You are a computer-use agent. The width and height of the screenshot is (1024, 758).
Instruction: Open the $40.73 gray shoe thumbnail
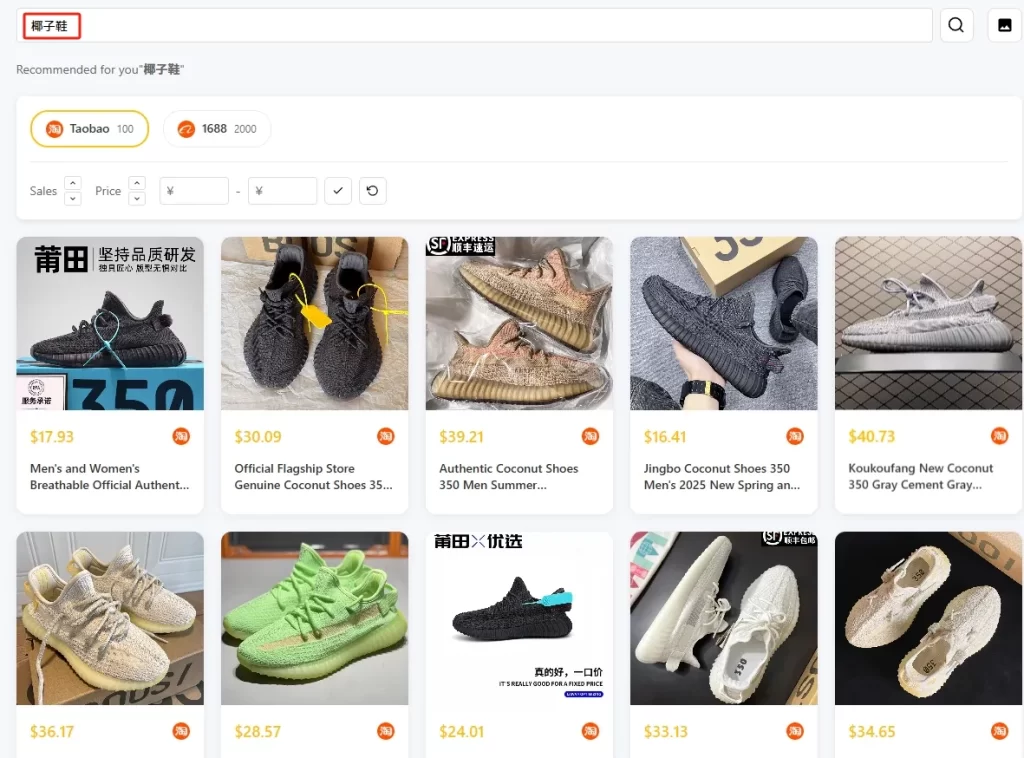pyautogui.click(x=928, y=323)
